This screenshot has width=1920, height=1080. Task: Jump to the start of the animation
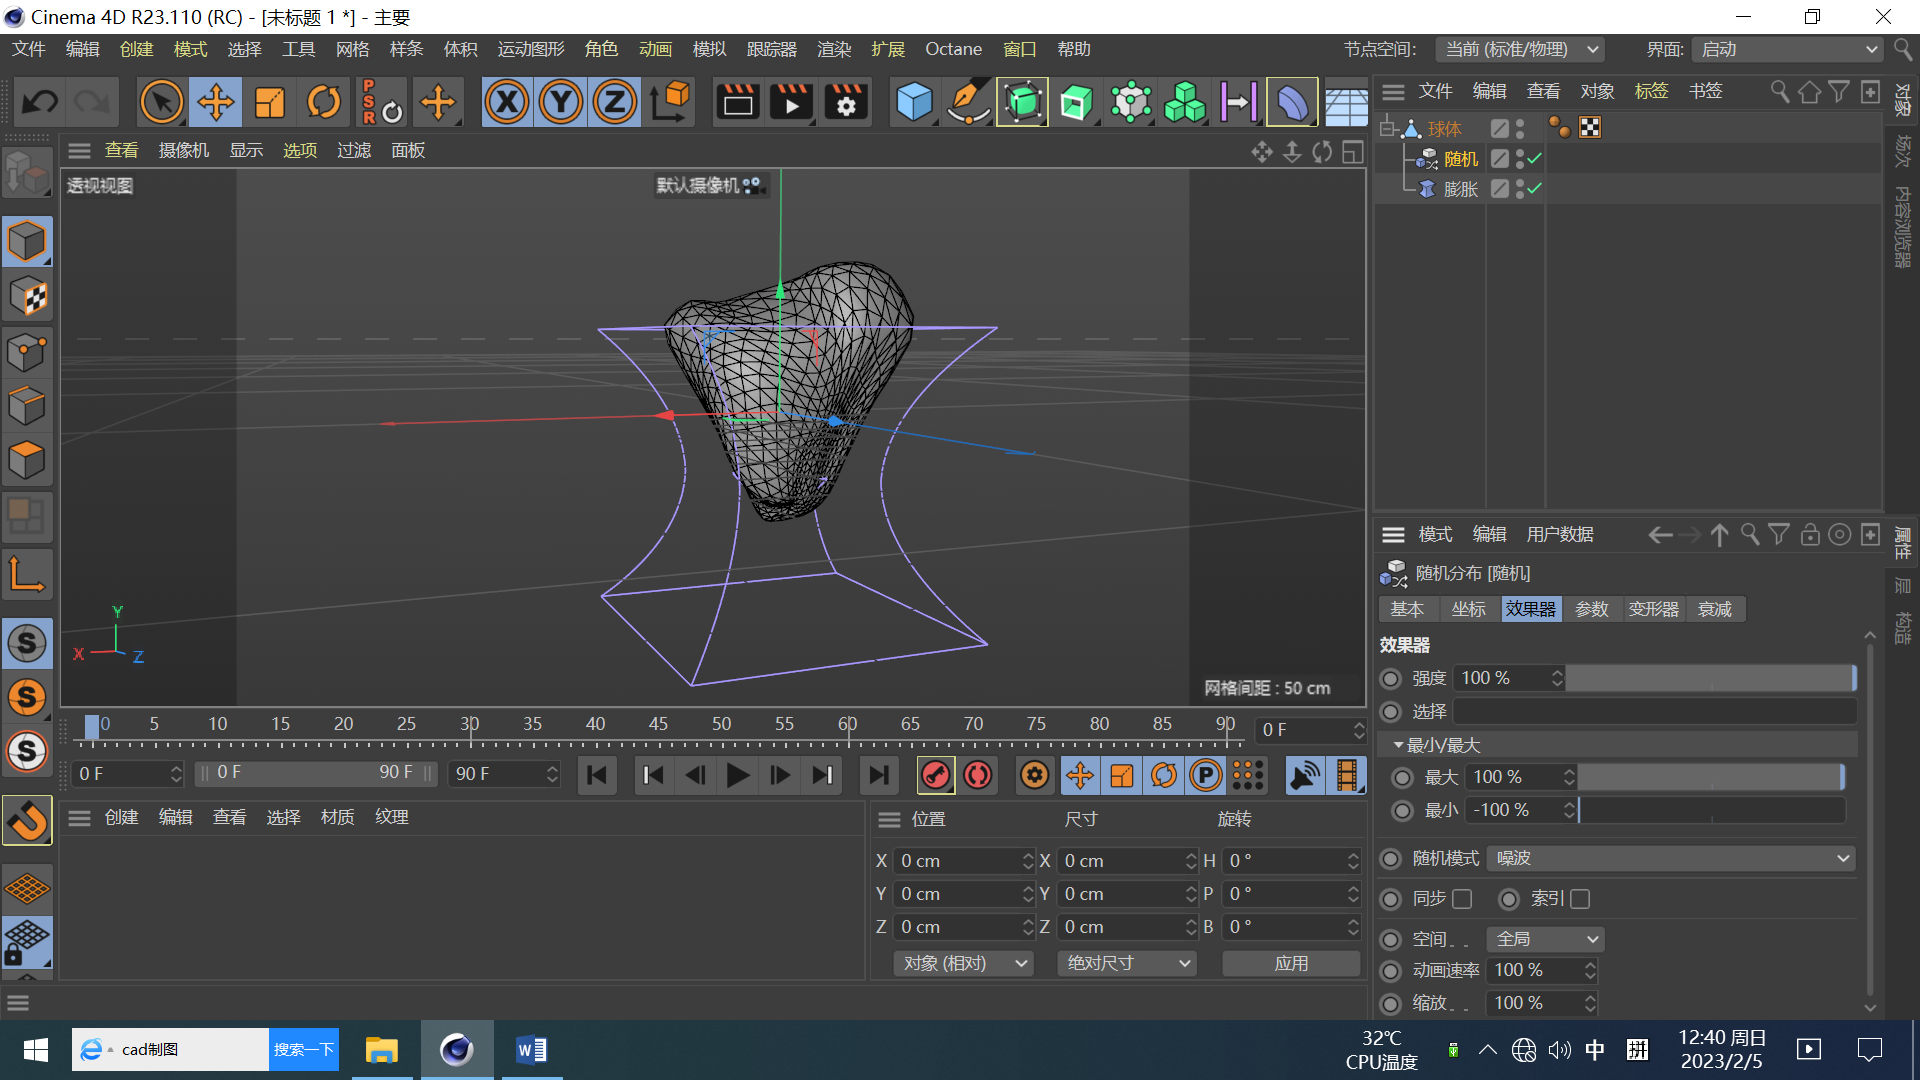(x=597, y=775)
